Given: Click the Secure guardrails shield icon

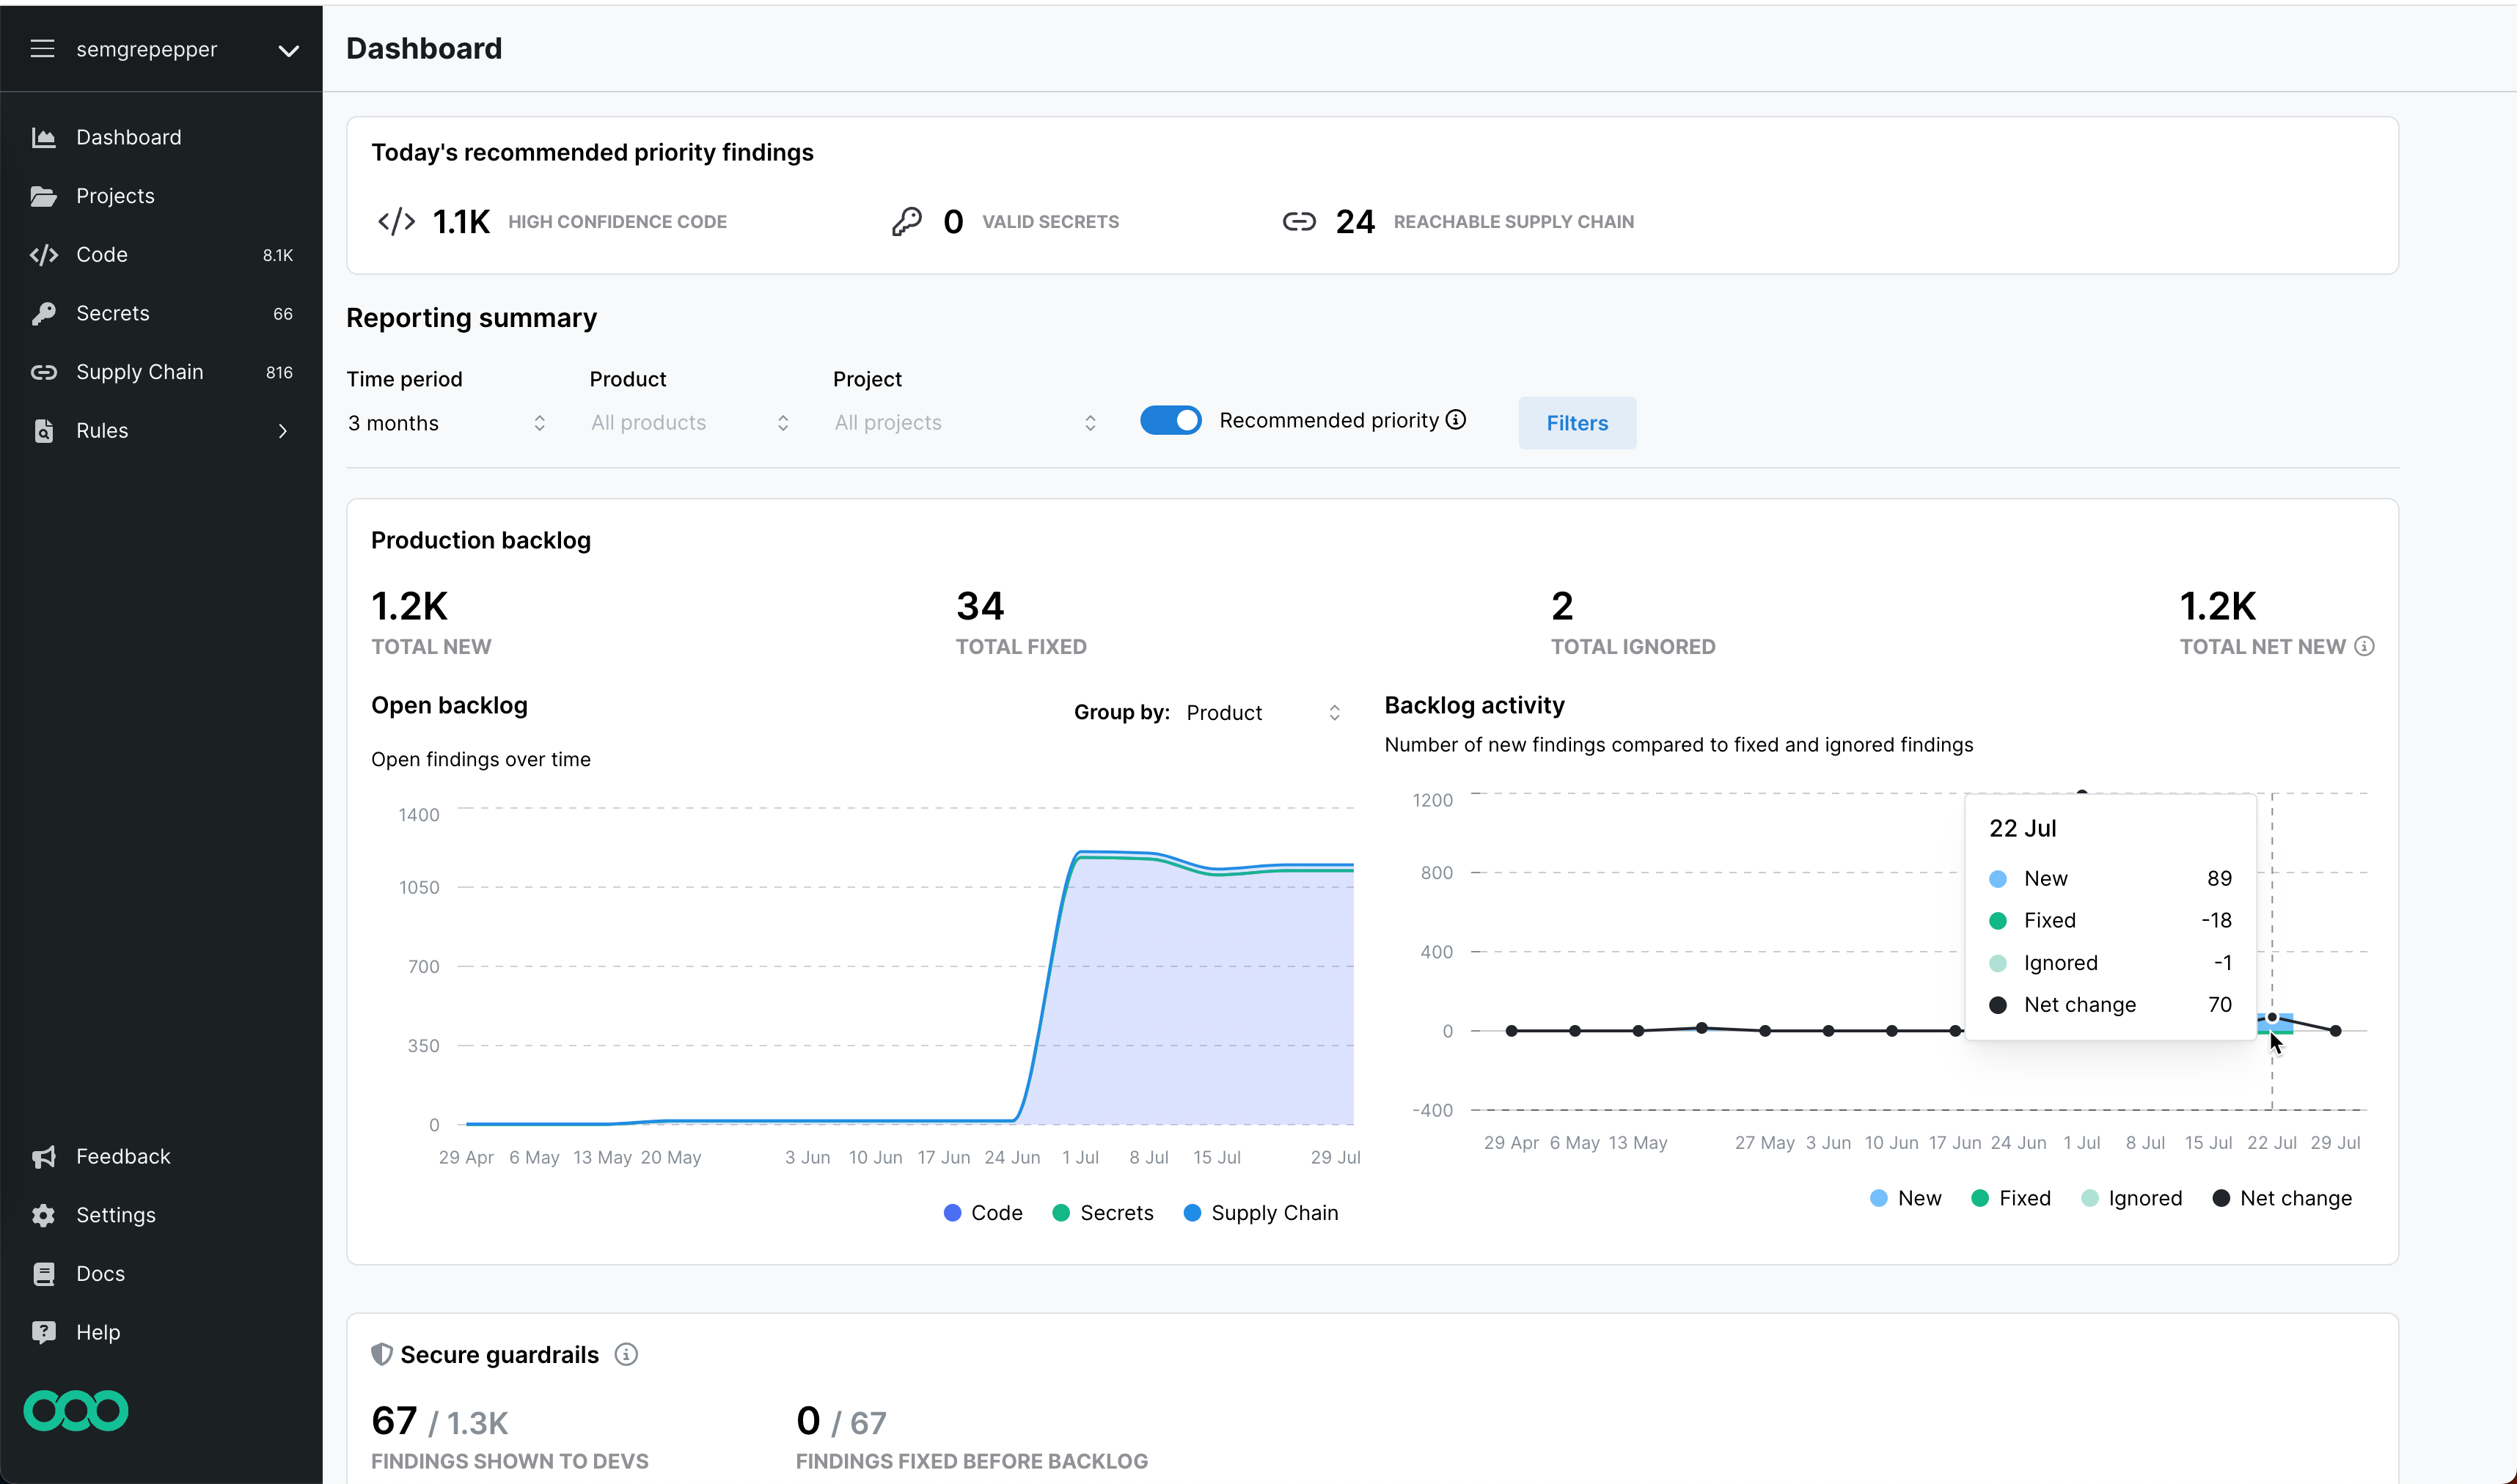Looking at the screenshot, I should click(x=381, y=1354).
